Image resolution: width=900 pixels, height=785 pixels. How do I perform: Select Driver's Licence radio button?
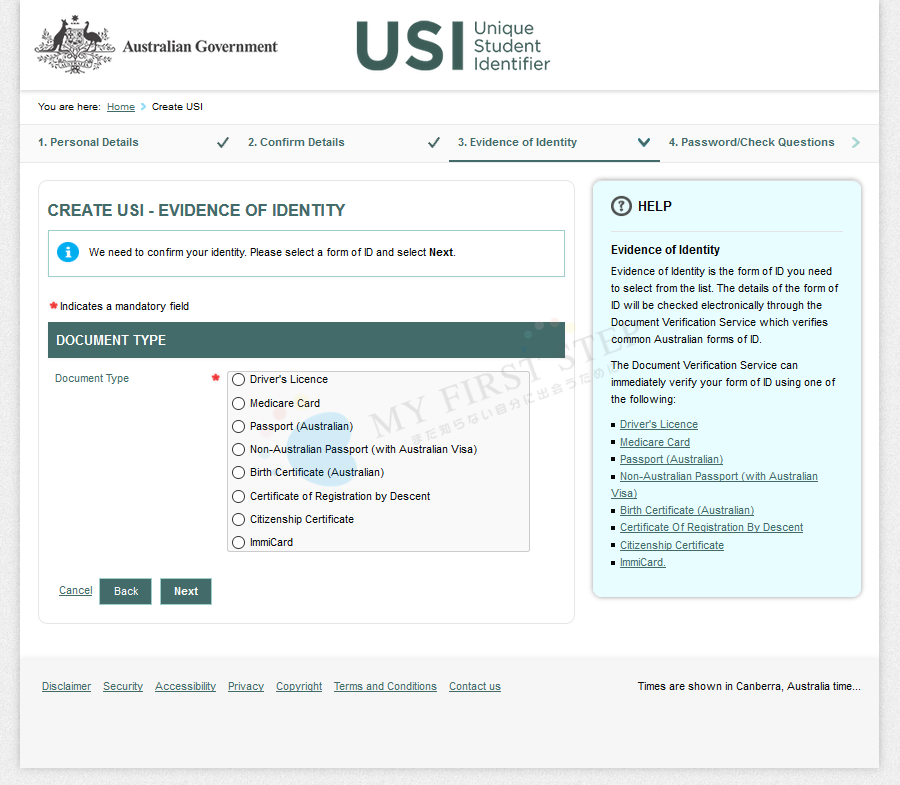click(238, 380)
